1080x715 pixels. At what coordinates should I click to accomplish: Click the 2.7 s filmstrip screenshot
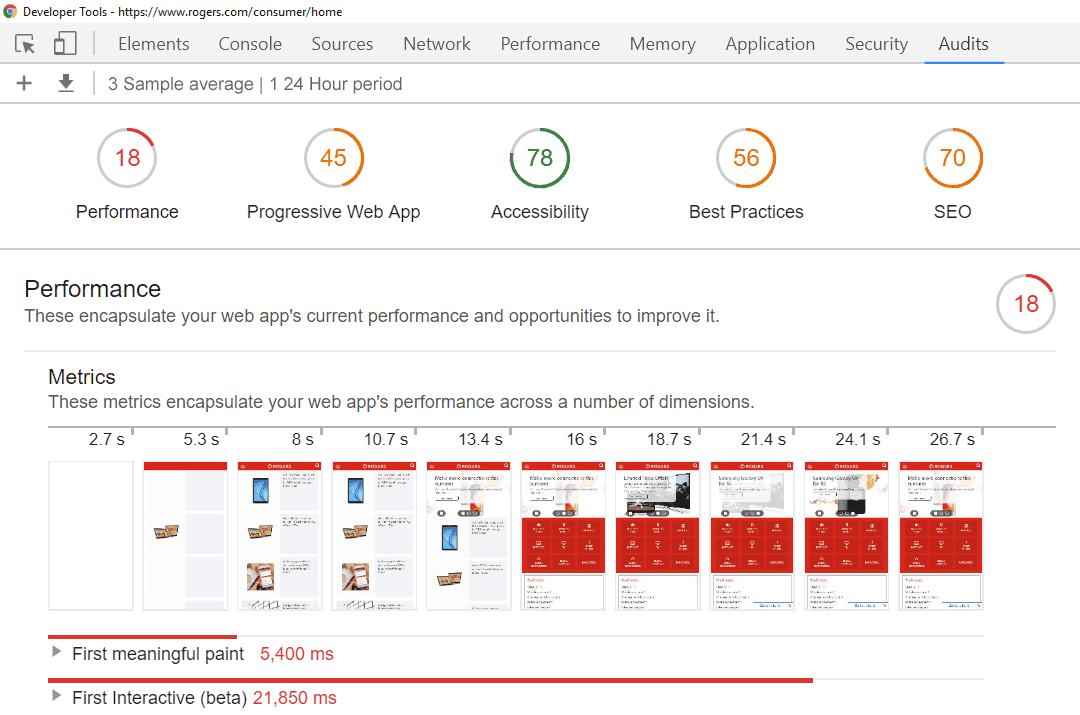(x=91, y=535)
